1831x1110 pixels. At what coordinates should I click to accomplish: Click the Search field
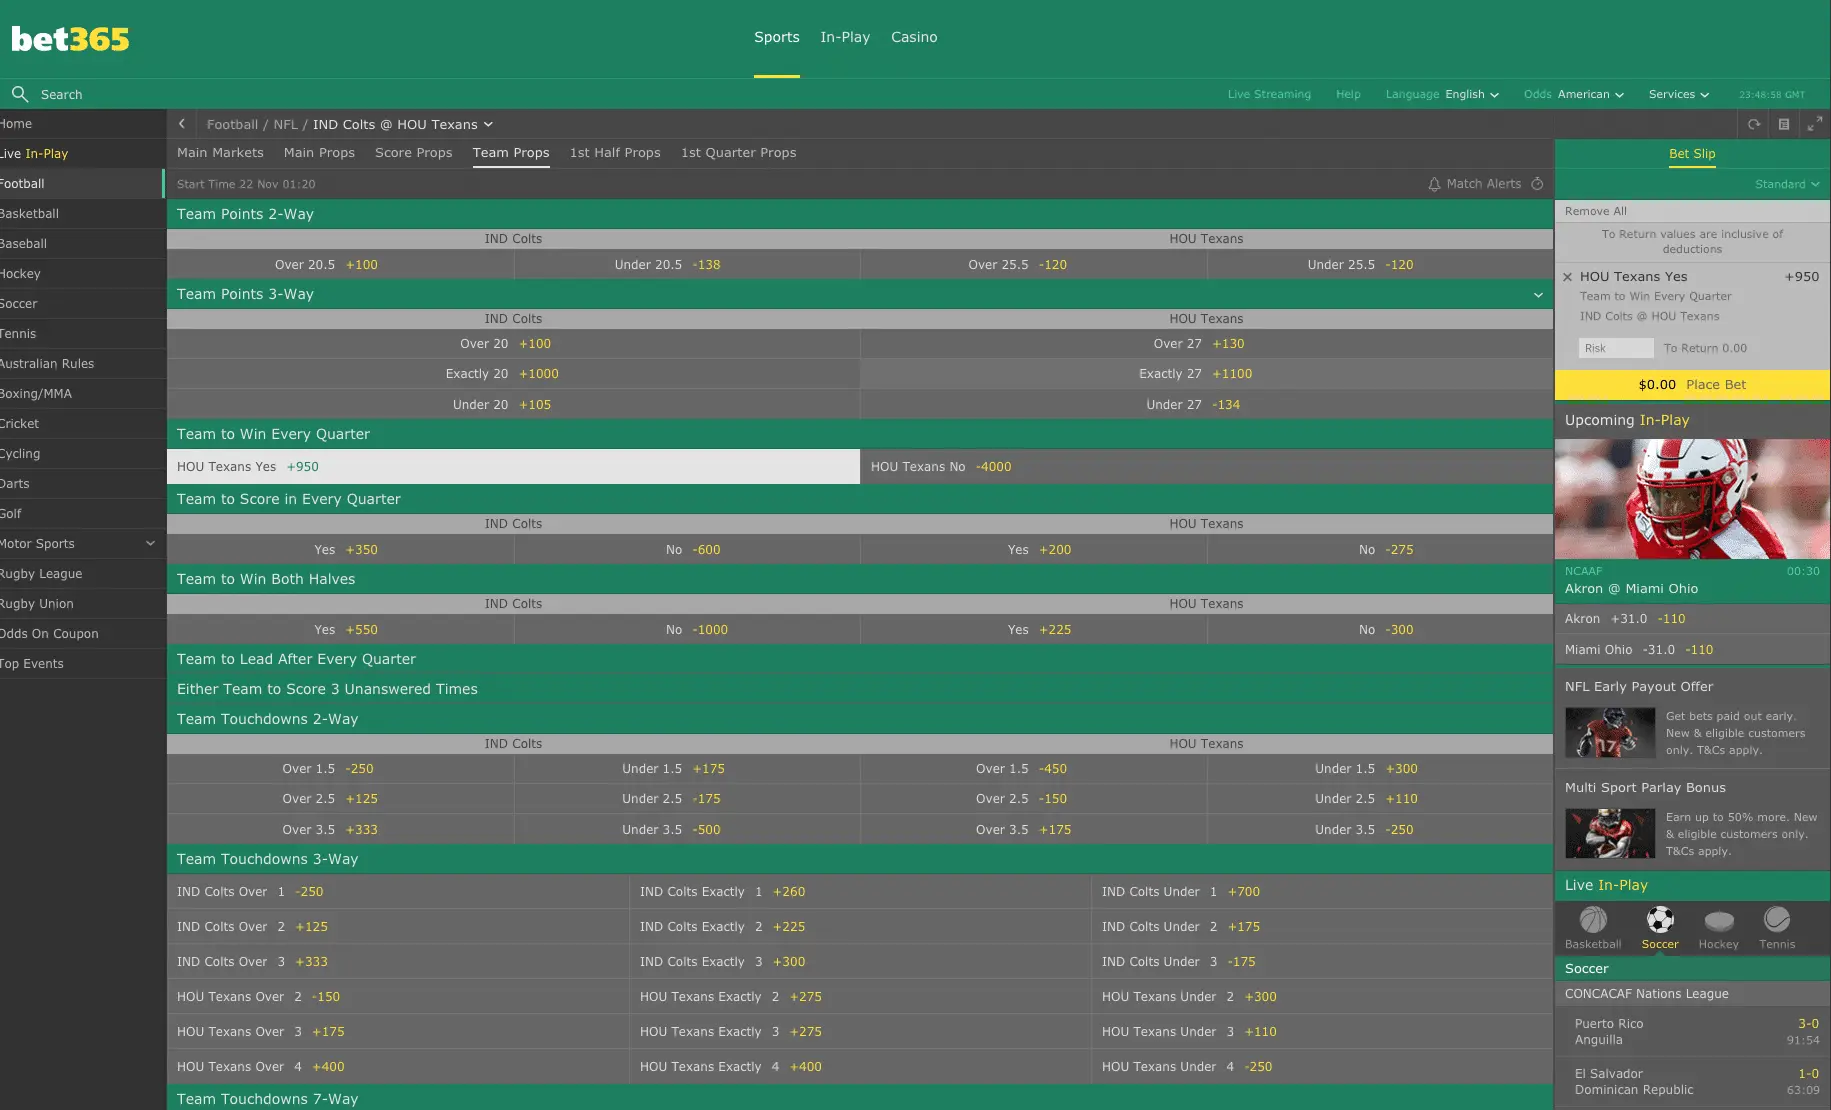[x=61, y=94]
